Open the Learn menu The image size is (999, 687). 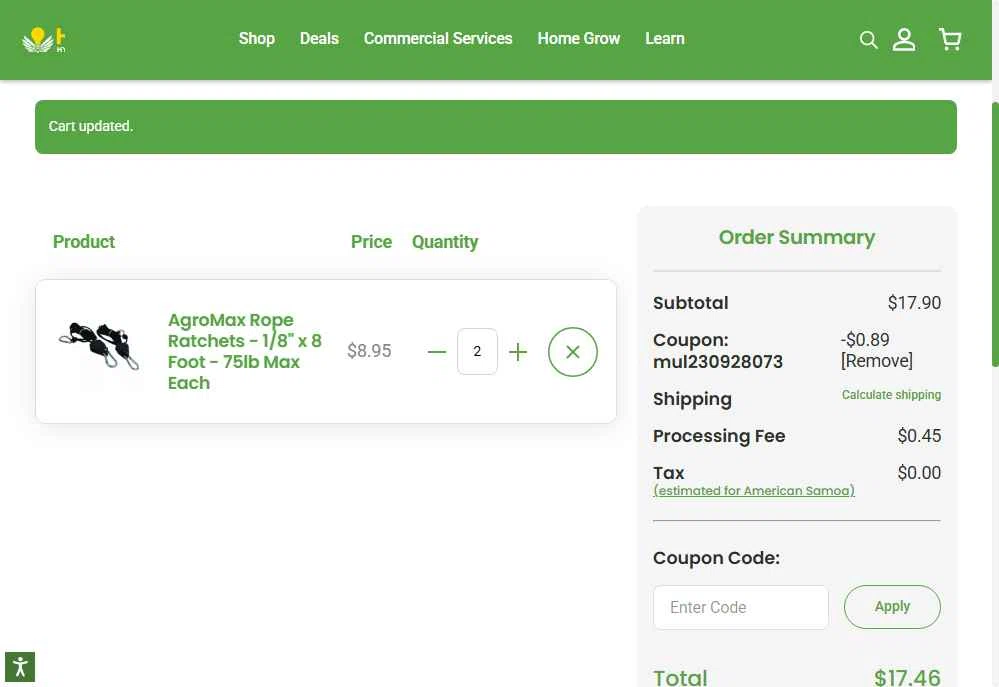[x=665, y=39]
